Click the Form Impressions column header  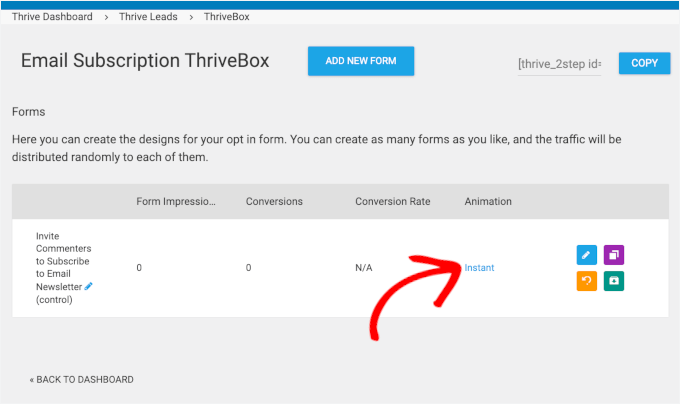click(x=176, y=201)
